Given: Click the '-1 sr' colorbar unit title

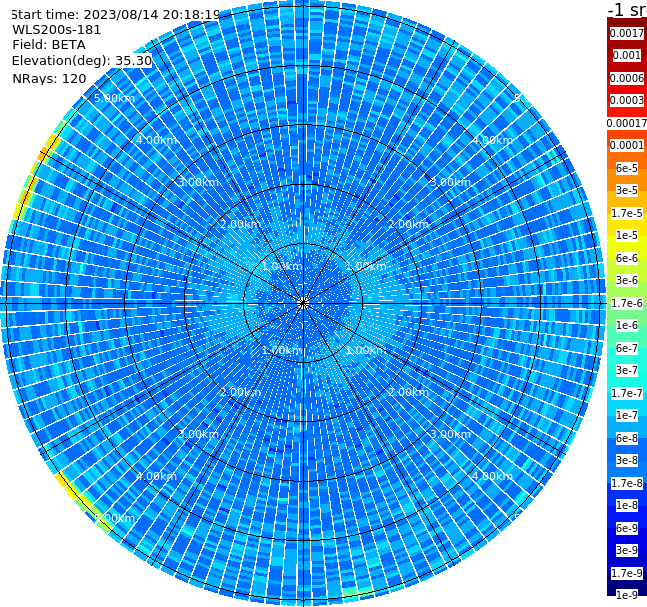Looking at the screenshot, I should [627, 9].
